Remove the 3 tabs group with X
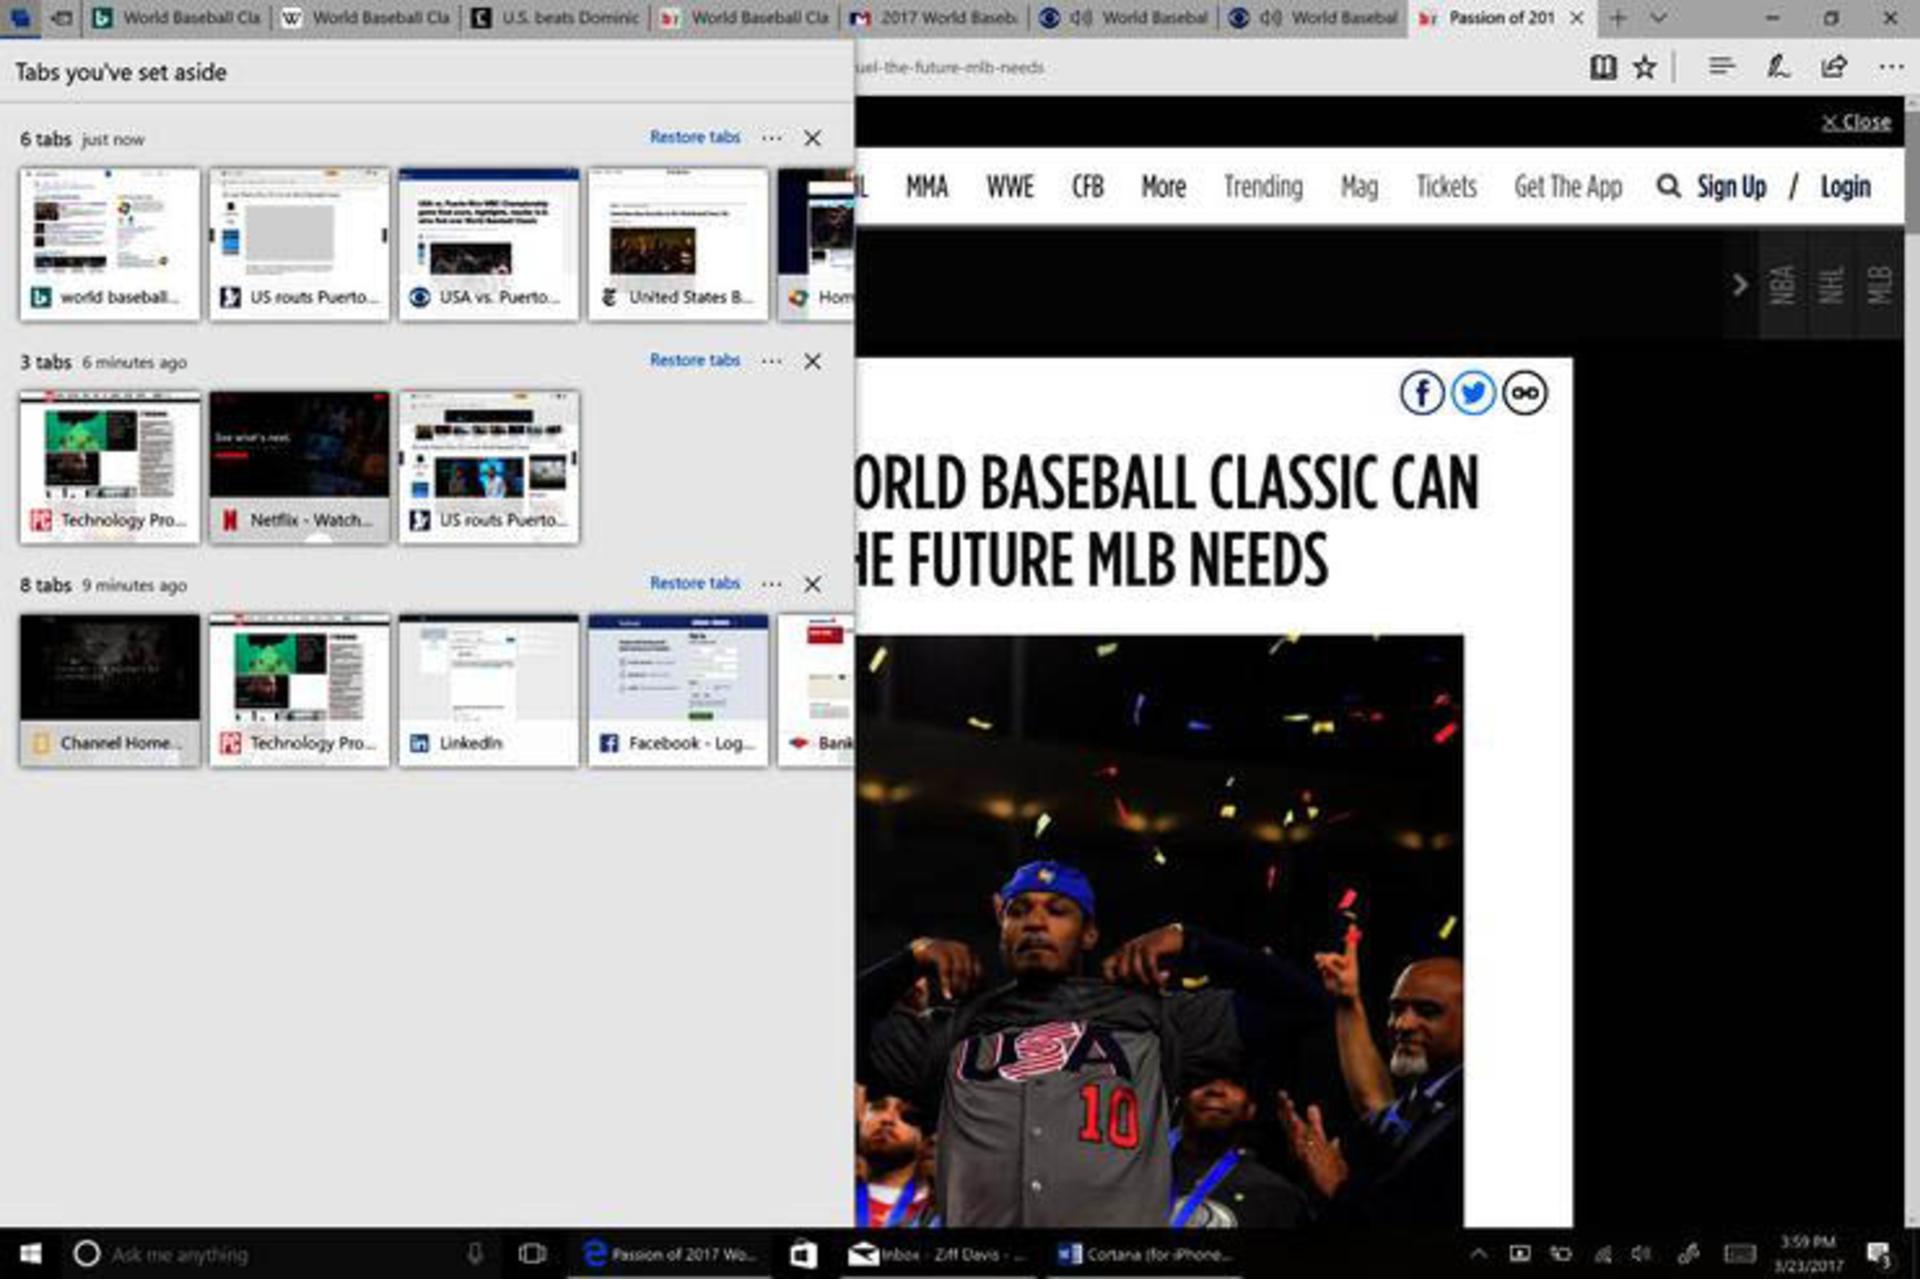1920x1279 pixels. click(813, 361)
